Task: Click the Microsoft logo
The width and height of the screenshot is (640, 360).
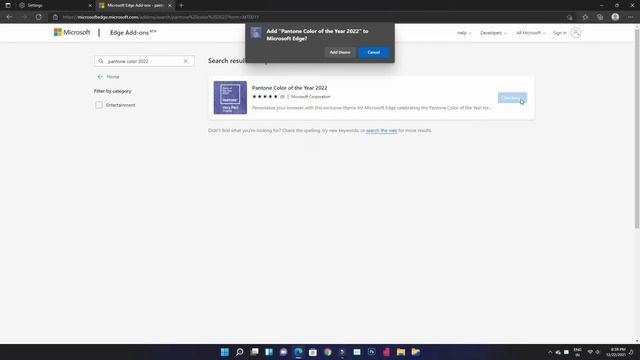Action: click(x=72, y=32)
